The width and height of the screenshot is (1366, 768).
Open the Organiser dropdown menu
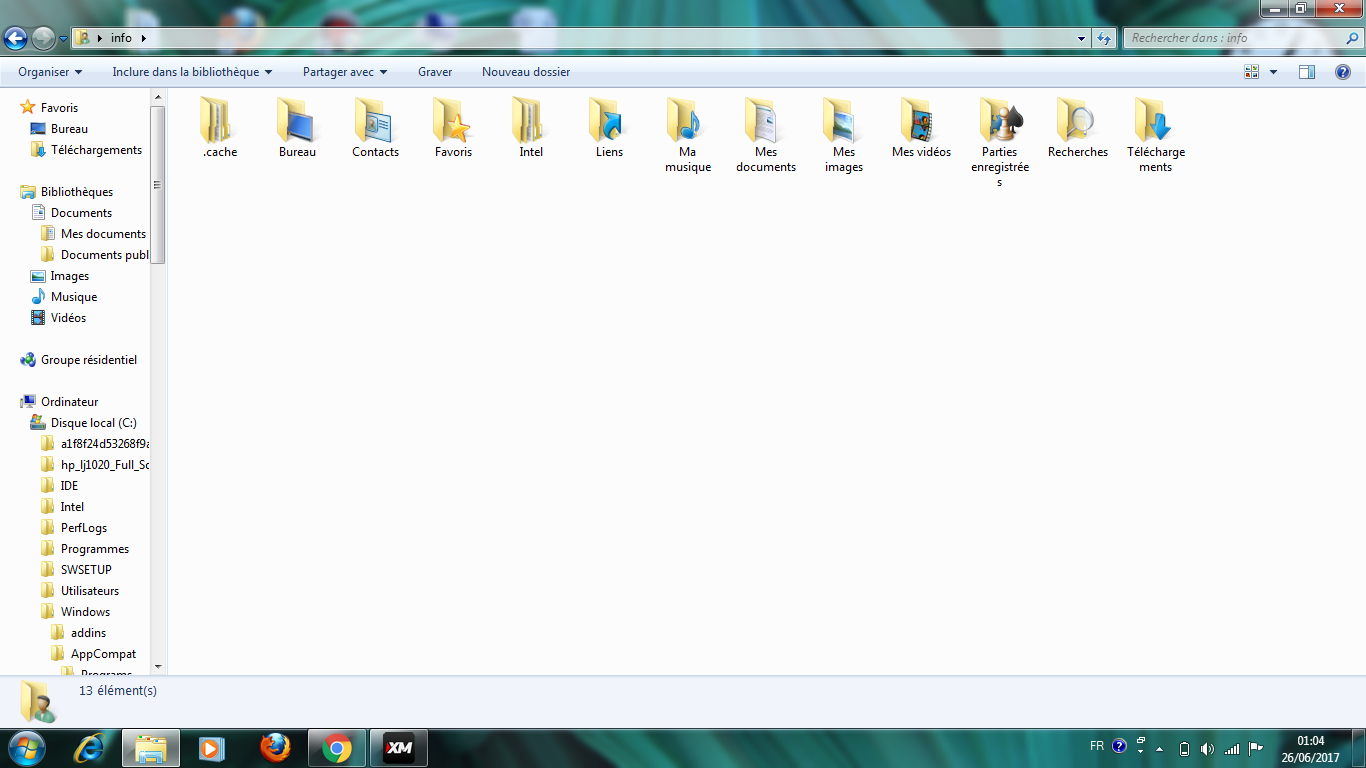pos(50,72)
